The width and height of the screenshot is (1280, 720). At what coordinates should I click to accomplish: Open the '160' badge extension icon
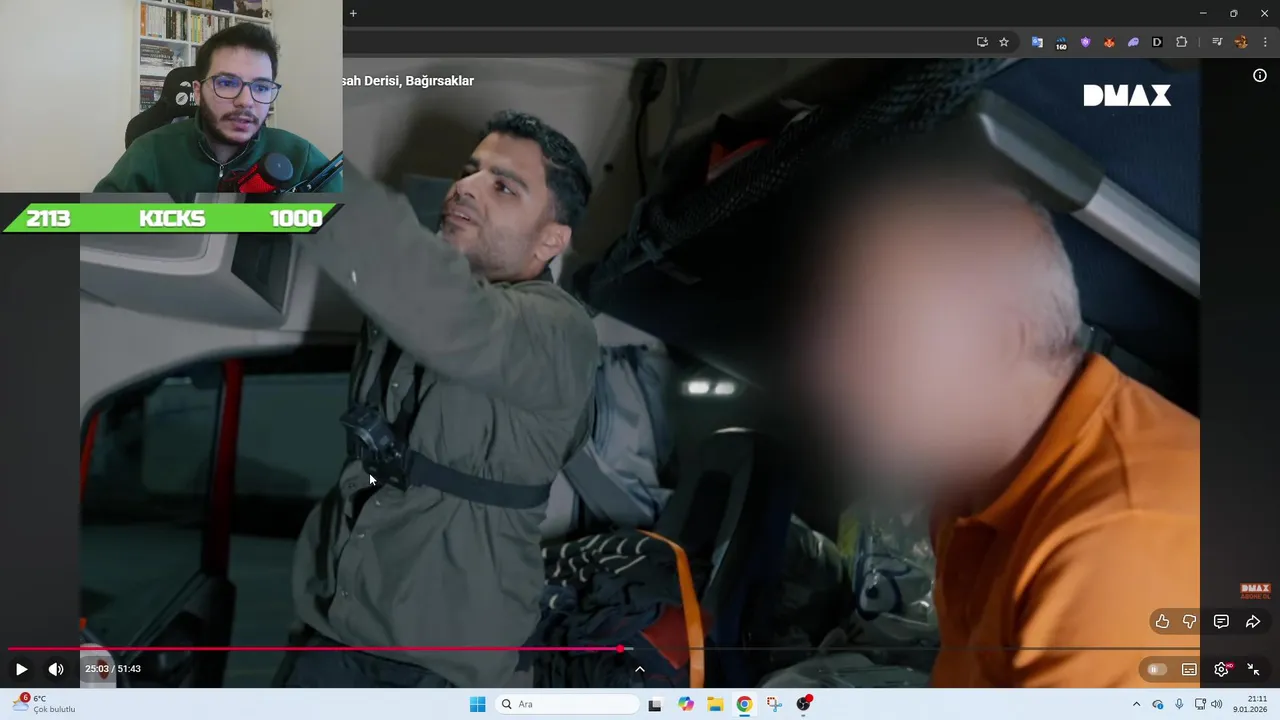[1061, 42]
